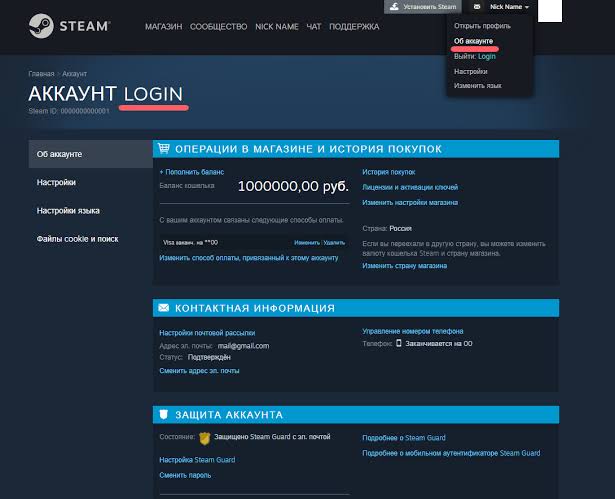
Task: Click the Установить Steam download button
Action: coord(423,7)
